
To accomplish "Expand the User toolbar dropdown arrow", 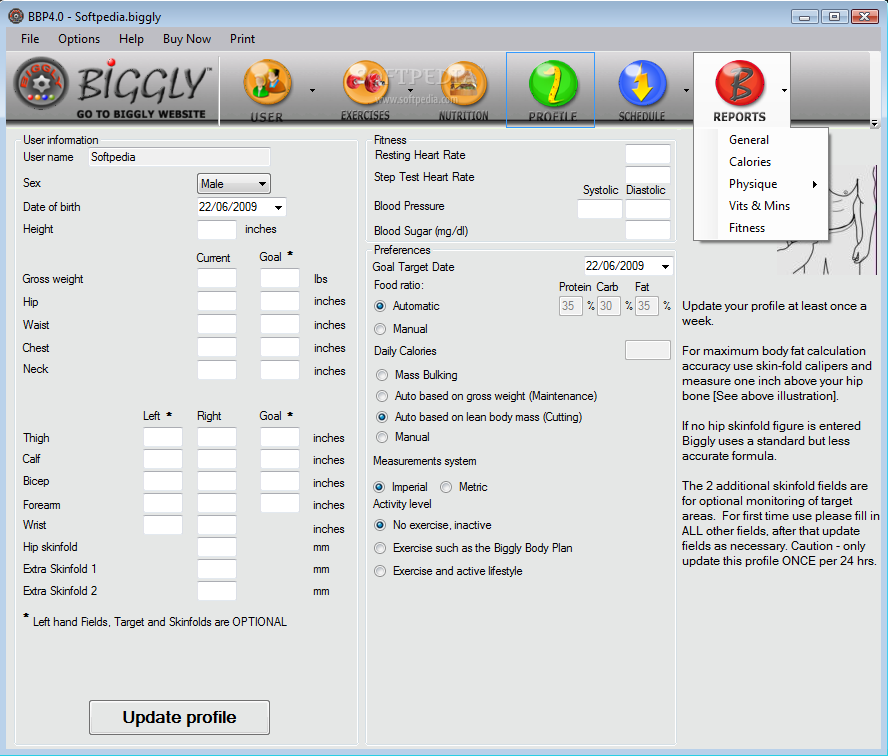I will (x=312, y=91).
